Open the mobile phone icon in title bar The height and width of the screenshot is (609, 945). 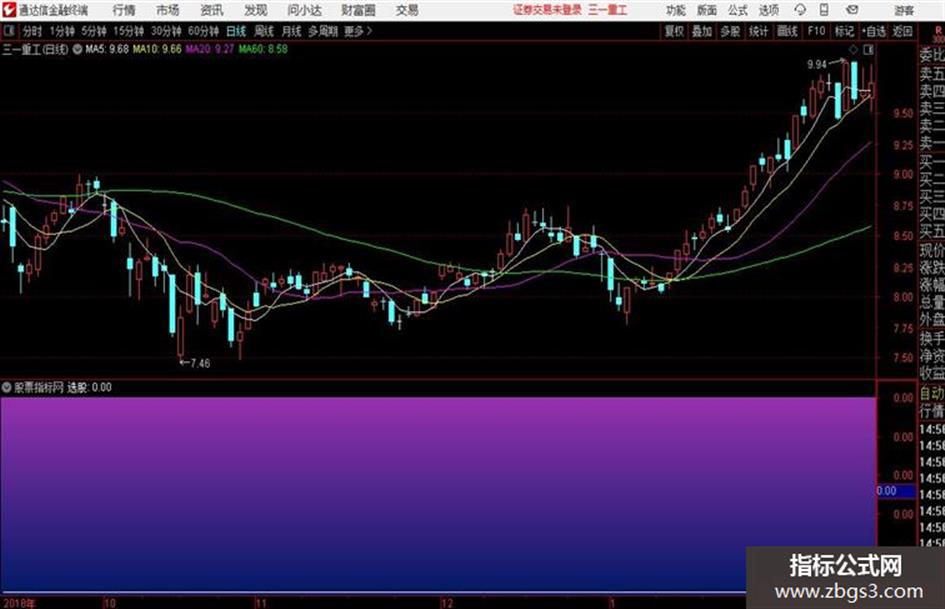[x=824, y=10]
